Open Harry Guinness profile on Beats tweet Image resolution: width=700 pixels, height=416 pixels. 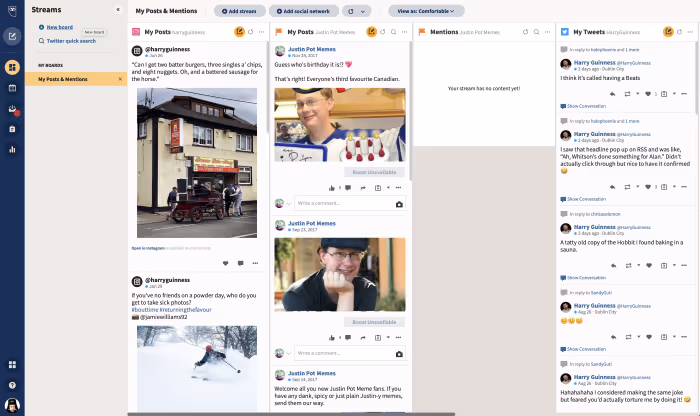(594, 62)
